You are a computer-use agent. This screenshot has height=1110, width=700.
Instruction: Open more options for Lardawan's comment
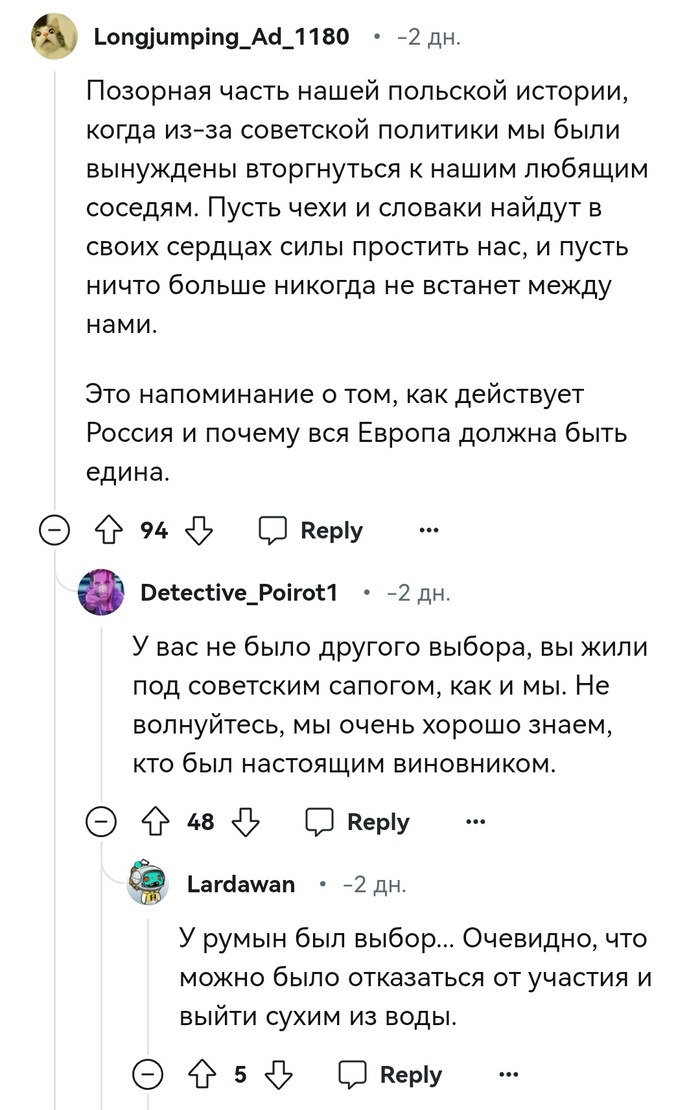tap(508, 1075)
